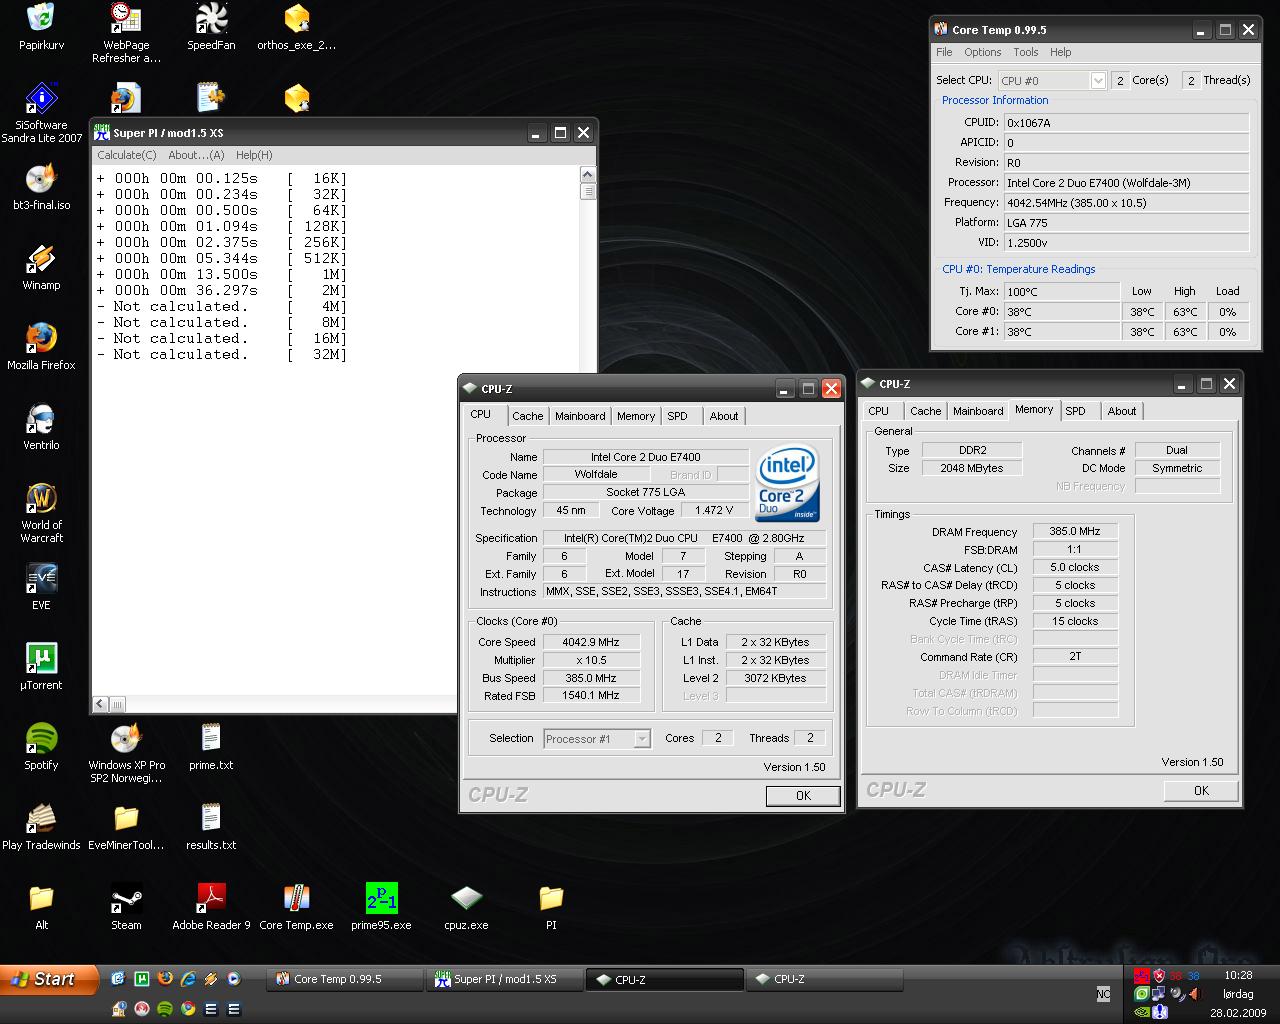The image size is (1280, 1024).
Task: Click the NO language indicator on taskbar
Action: point(1103,994)
